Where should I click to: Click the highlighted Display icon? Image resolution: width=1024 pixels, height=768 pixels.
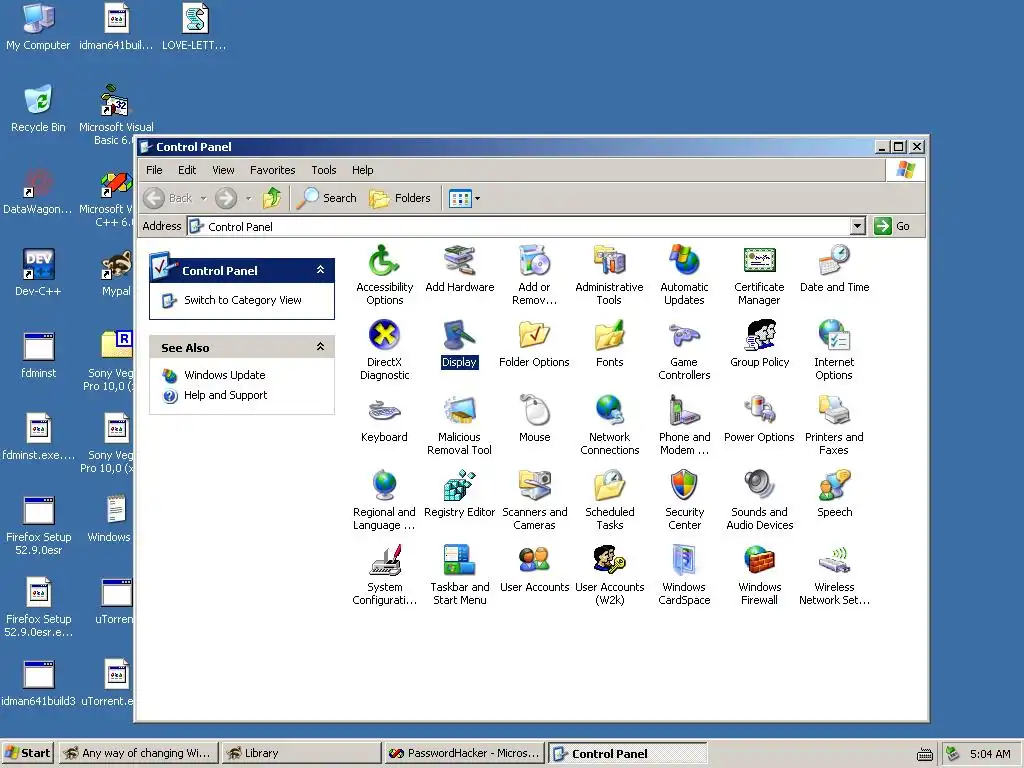[459, 335]
